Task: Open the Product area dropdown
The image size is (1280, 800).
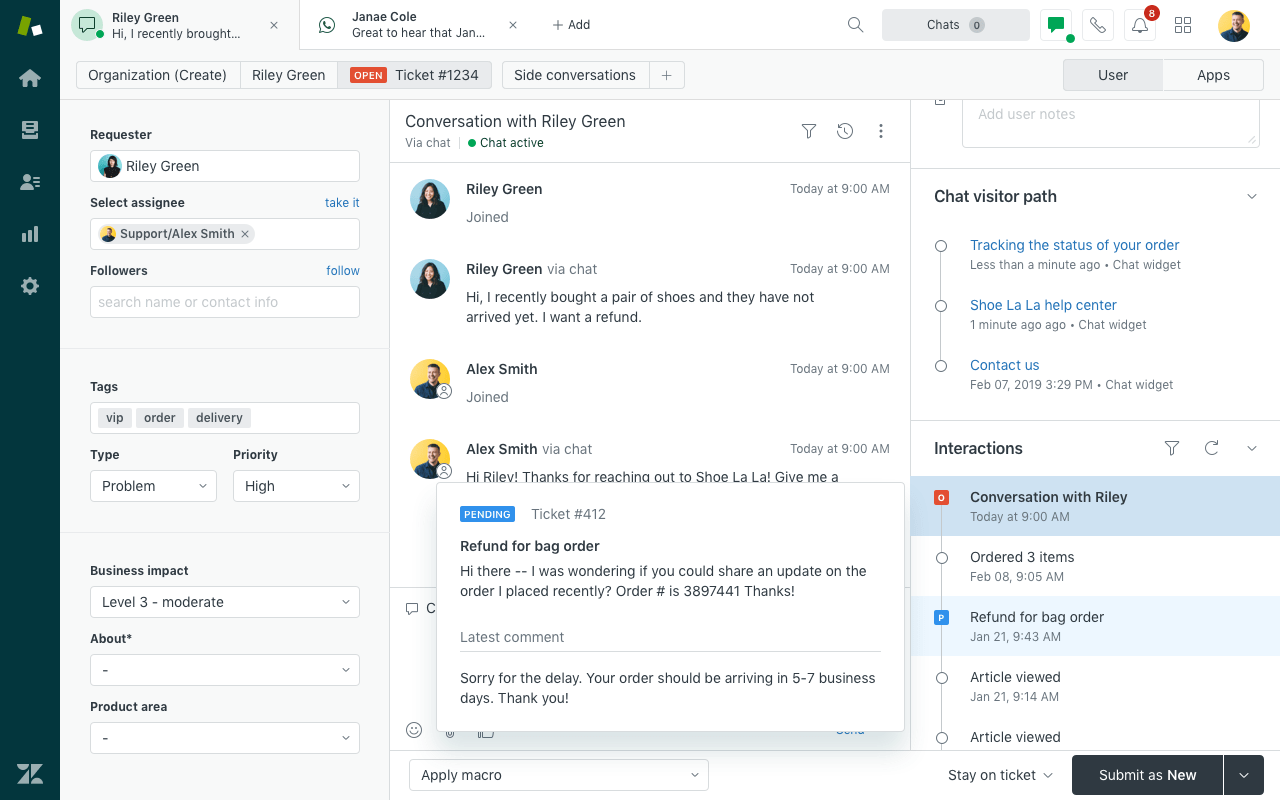Action: pos(225,738)
